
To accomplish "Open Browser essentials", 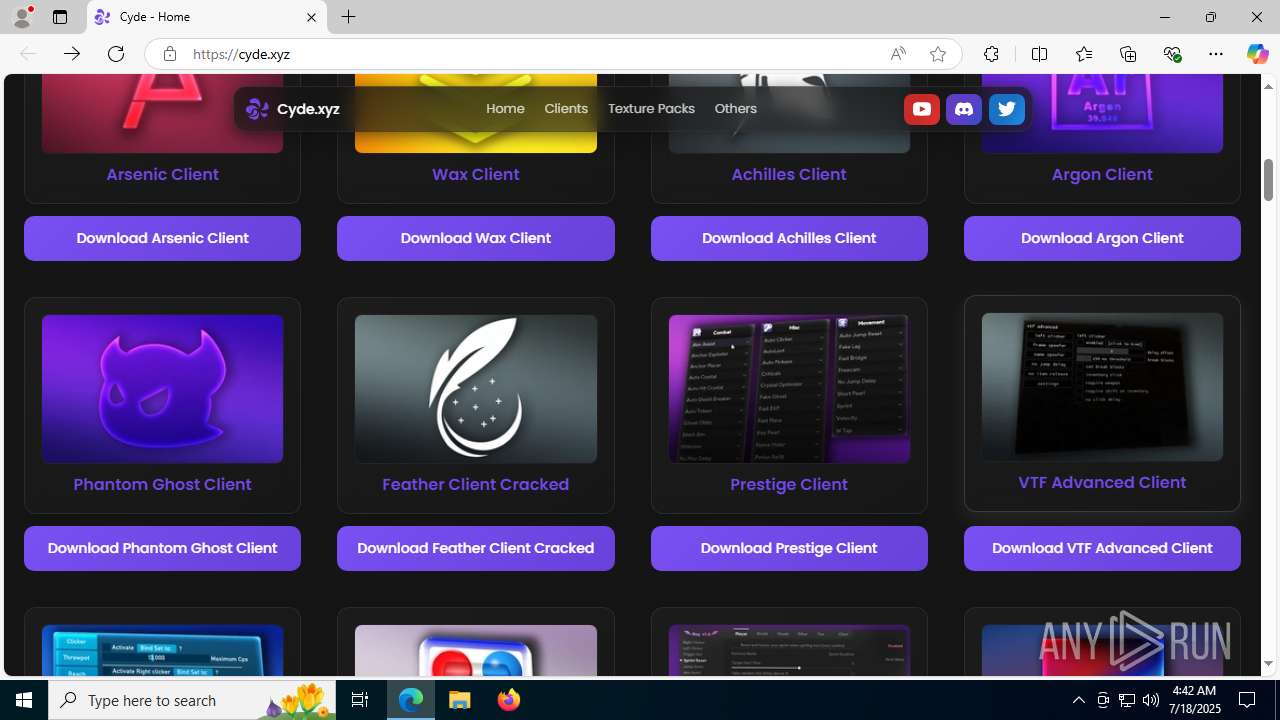I will pos(1172,54).
